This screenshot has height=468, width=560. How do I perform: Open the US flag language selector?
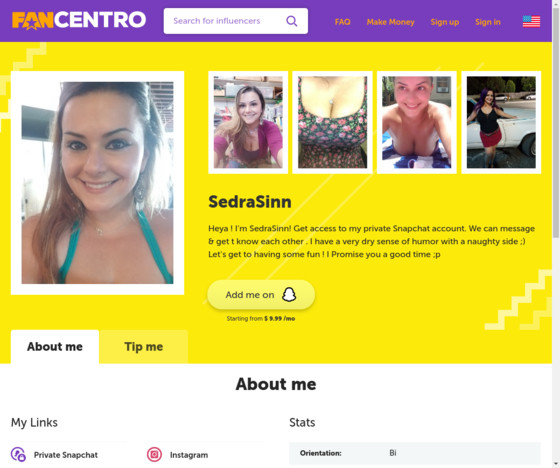531,21
